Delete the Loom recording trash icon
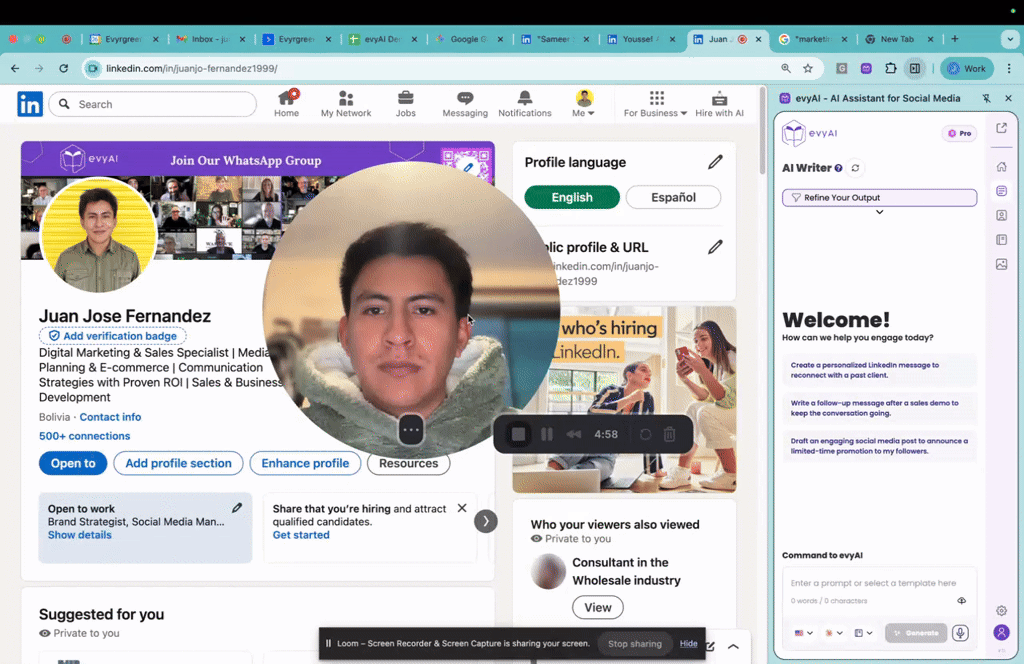 pyautogui.click(x=669, y=434)
